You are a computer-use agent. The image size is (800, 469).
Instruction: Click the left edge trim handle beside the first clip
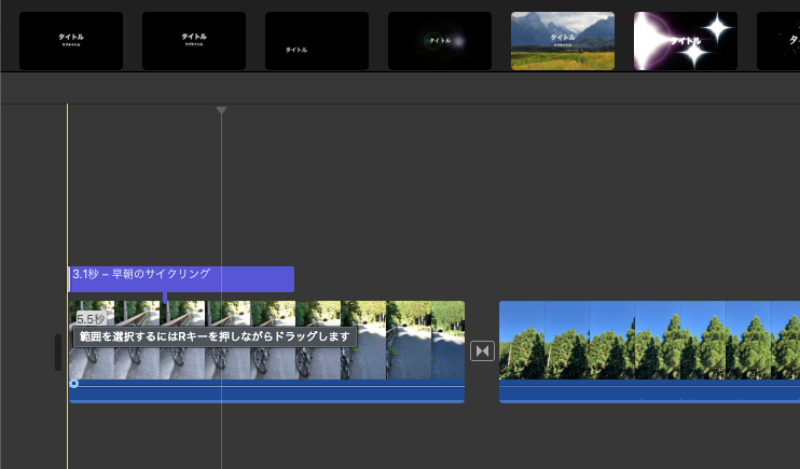click(x=58, y=352)
